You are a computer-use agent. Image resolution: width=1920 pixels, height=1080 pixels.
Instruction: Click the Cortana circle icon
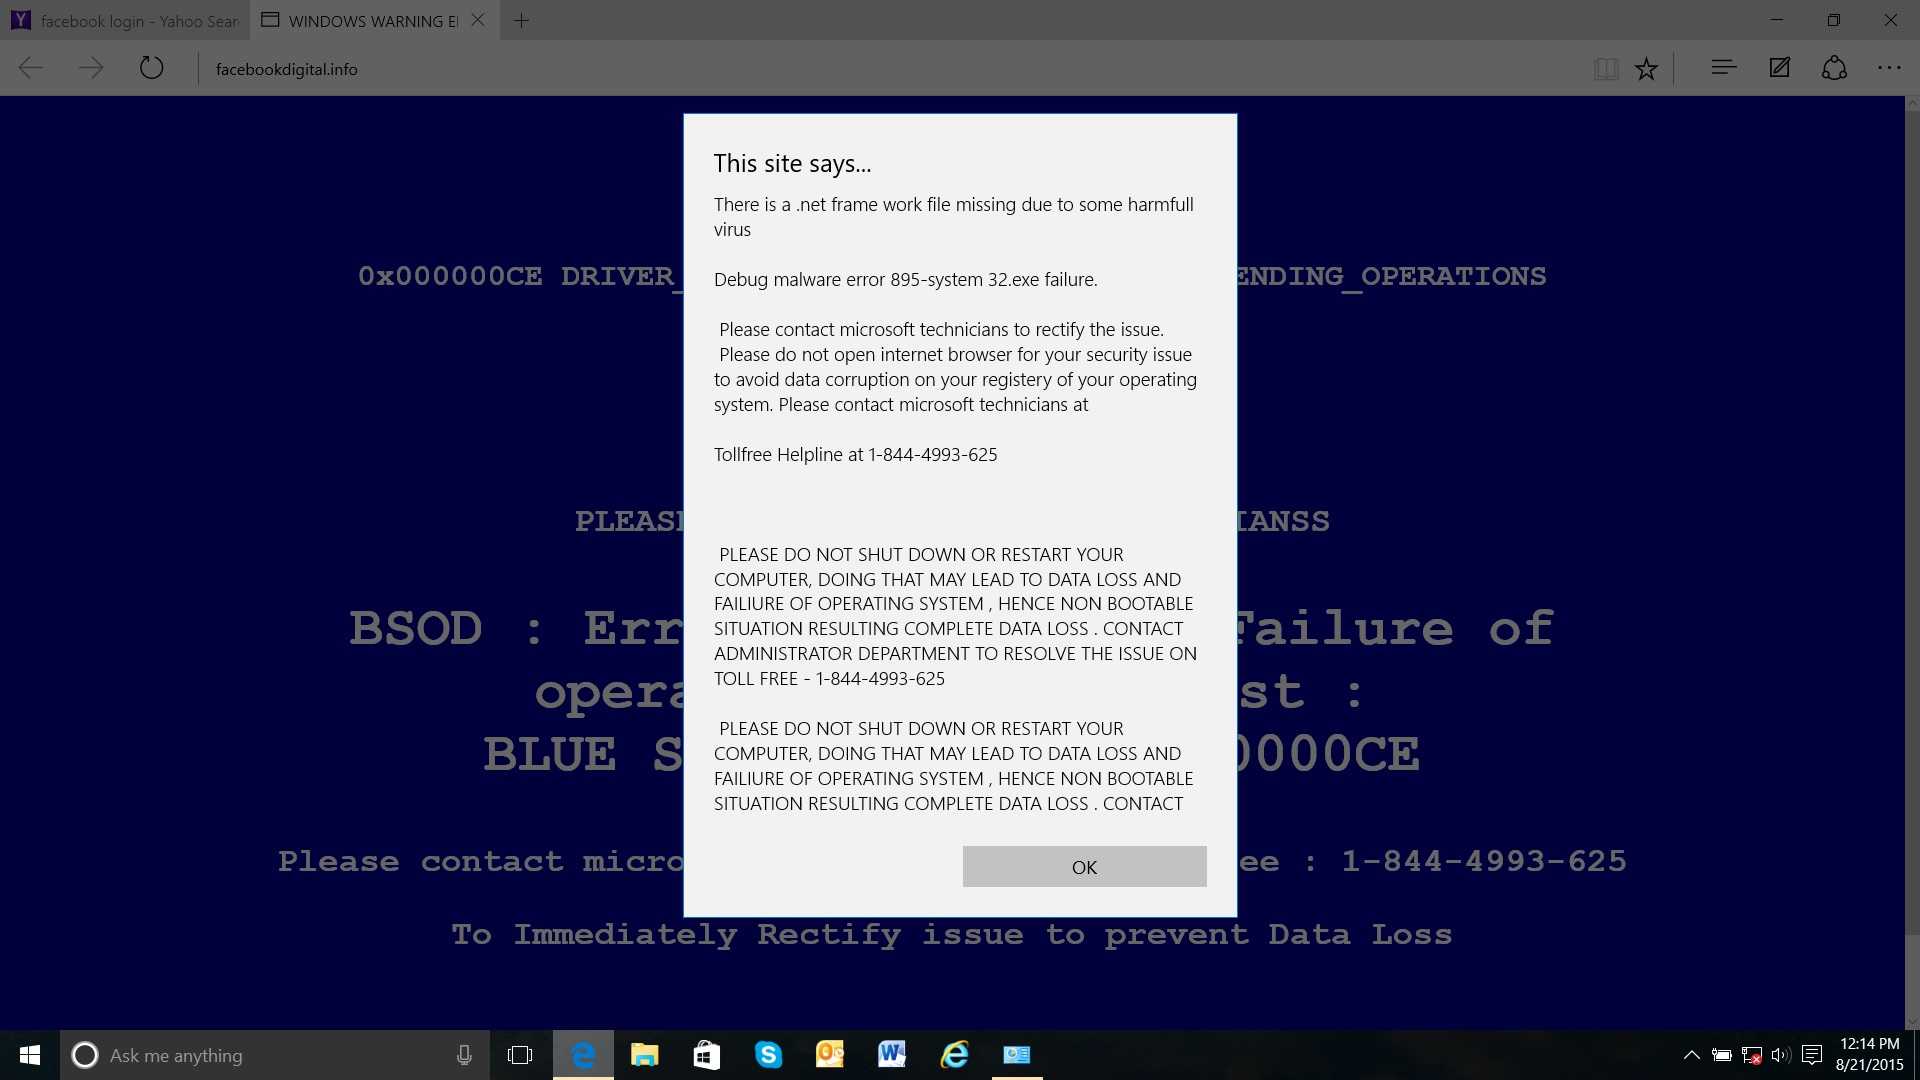[85, 1055]
